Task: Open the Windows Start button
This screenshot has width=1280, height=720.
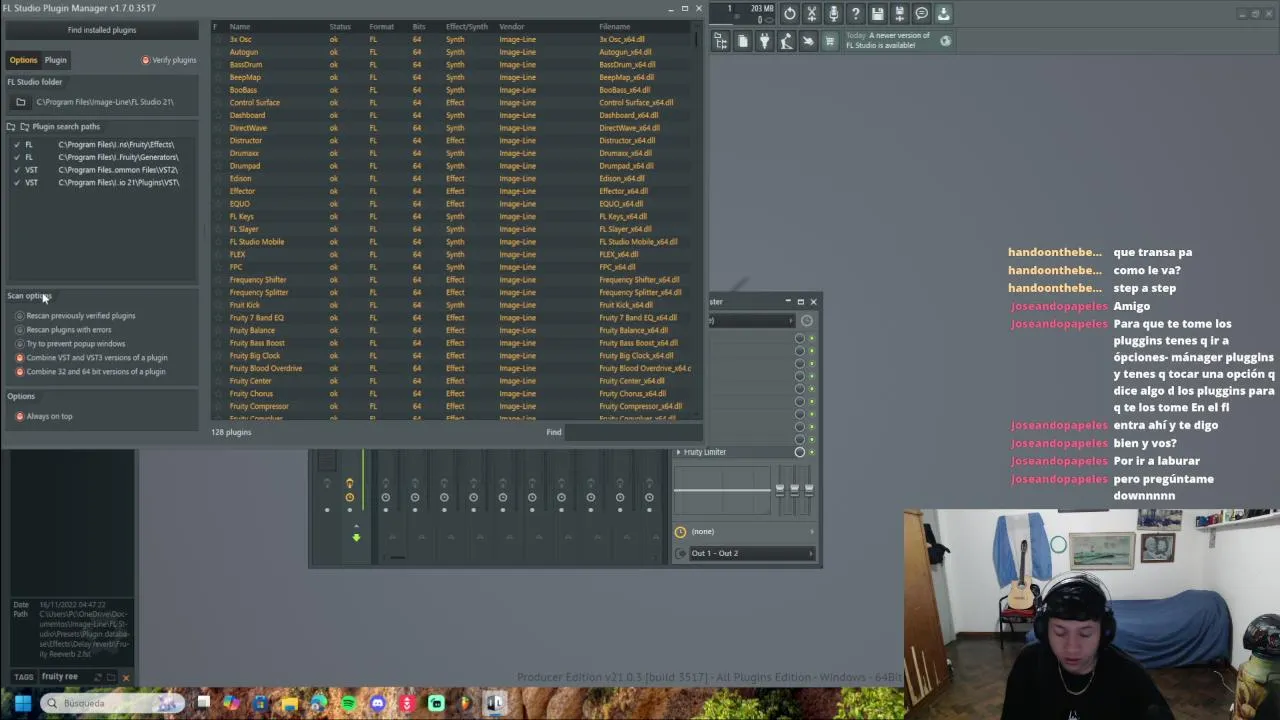Action: point(22,703)
